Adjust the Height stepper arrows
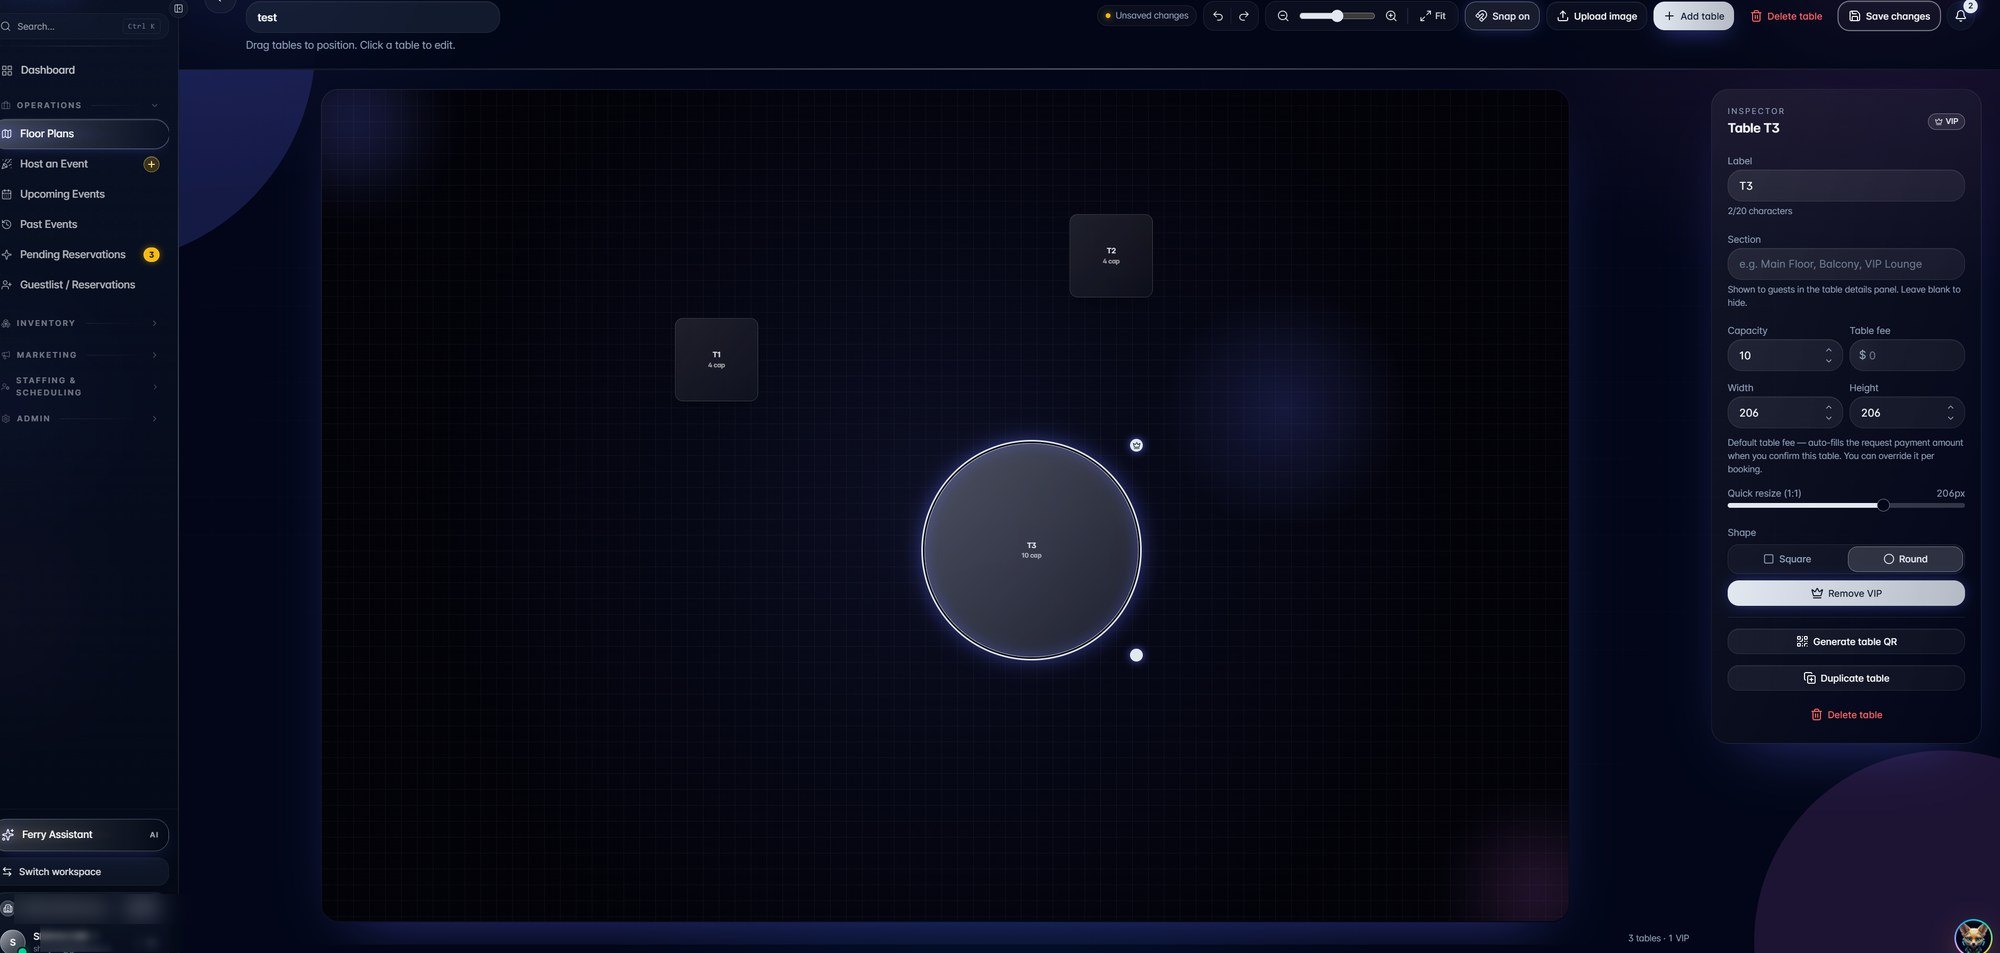This screenshot has width=2000, height=953. (1950, 412)
